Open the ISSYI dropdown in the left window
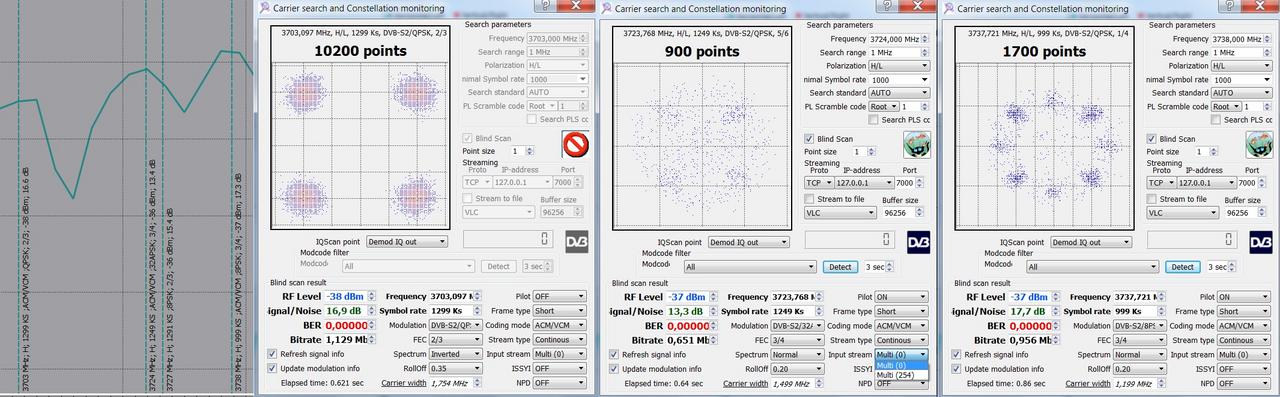This screenshot has height=397, width=1280. [559, 369]
